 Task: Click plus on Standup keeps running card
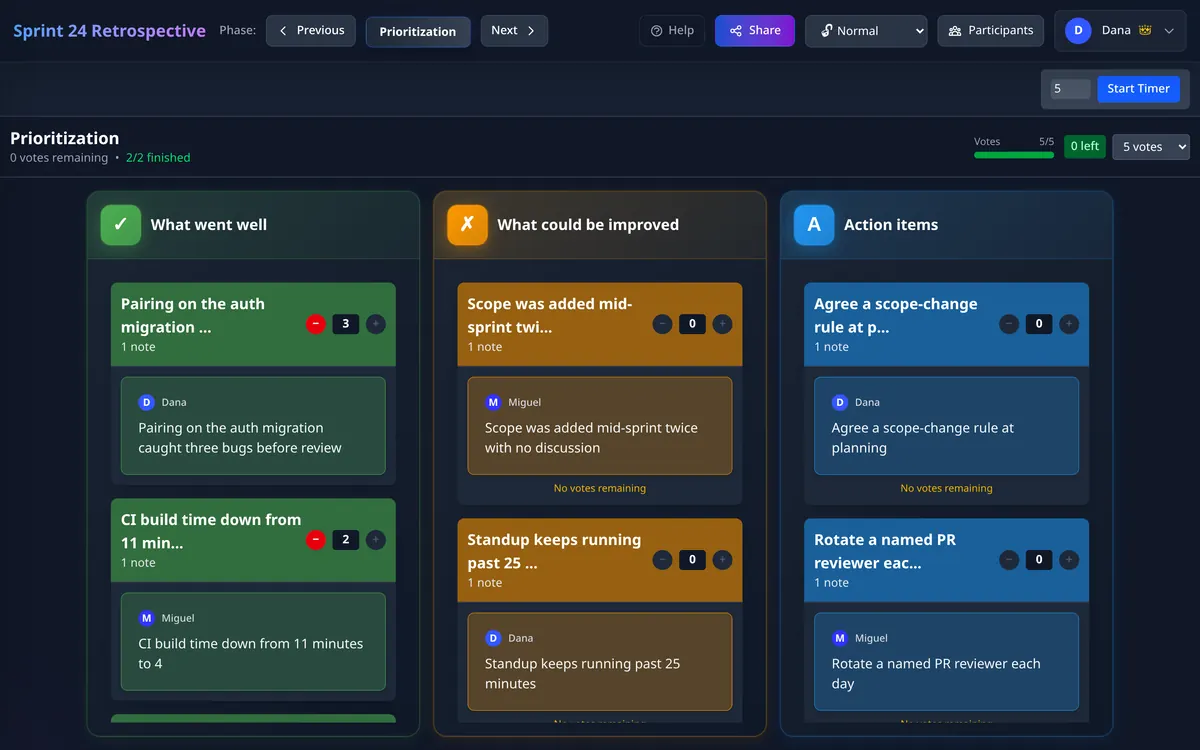(x=722, y=560)
